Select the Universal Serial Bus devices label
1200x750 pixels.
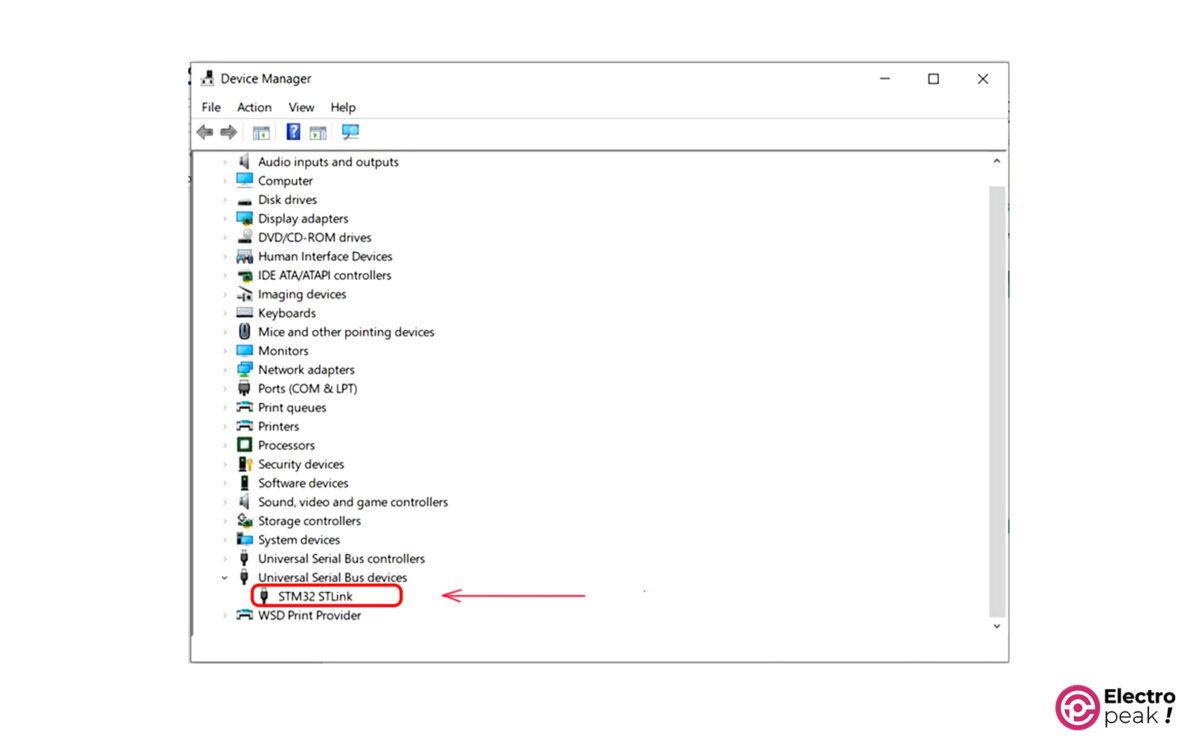click(x=332, y=578)
